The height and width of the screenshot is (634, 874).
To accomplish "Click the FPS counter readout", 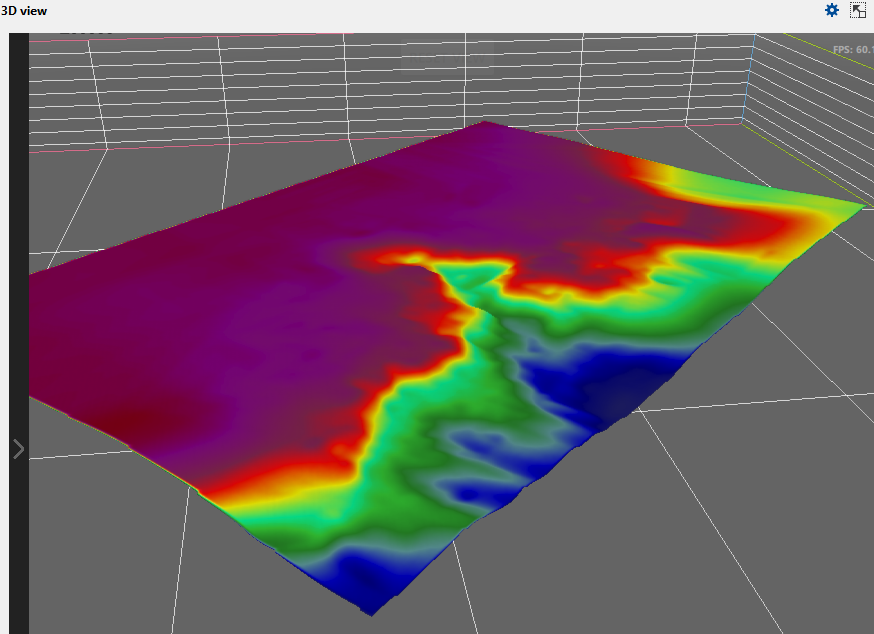I will pyautogui.click(x=852, y=49).
